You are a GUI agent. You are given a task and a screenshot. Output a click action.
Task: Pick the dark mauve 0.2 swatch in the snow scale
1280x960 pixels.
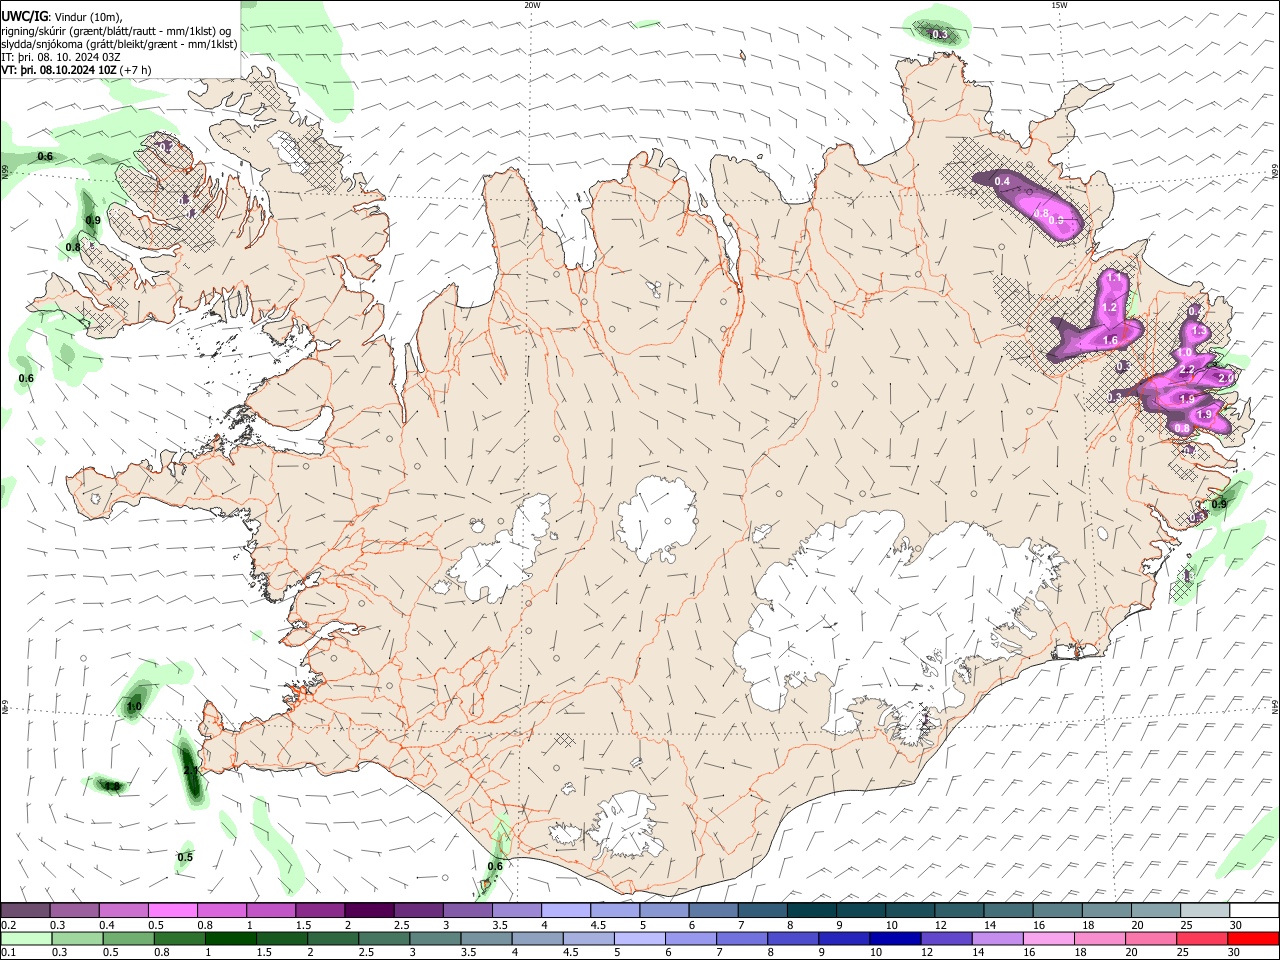point(25,910)
